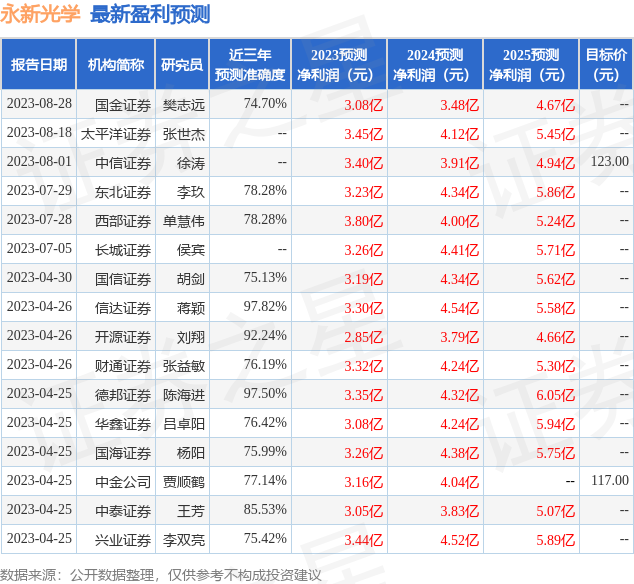The image size is (634, 584).
Task: Click 3.80亿 in 西部证券 row
Action: pyautogui.click(x=363, y=221)
